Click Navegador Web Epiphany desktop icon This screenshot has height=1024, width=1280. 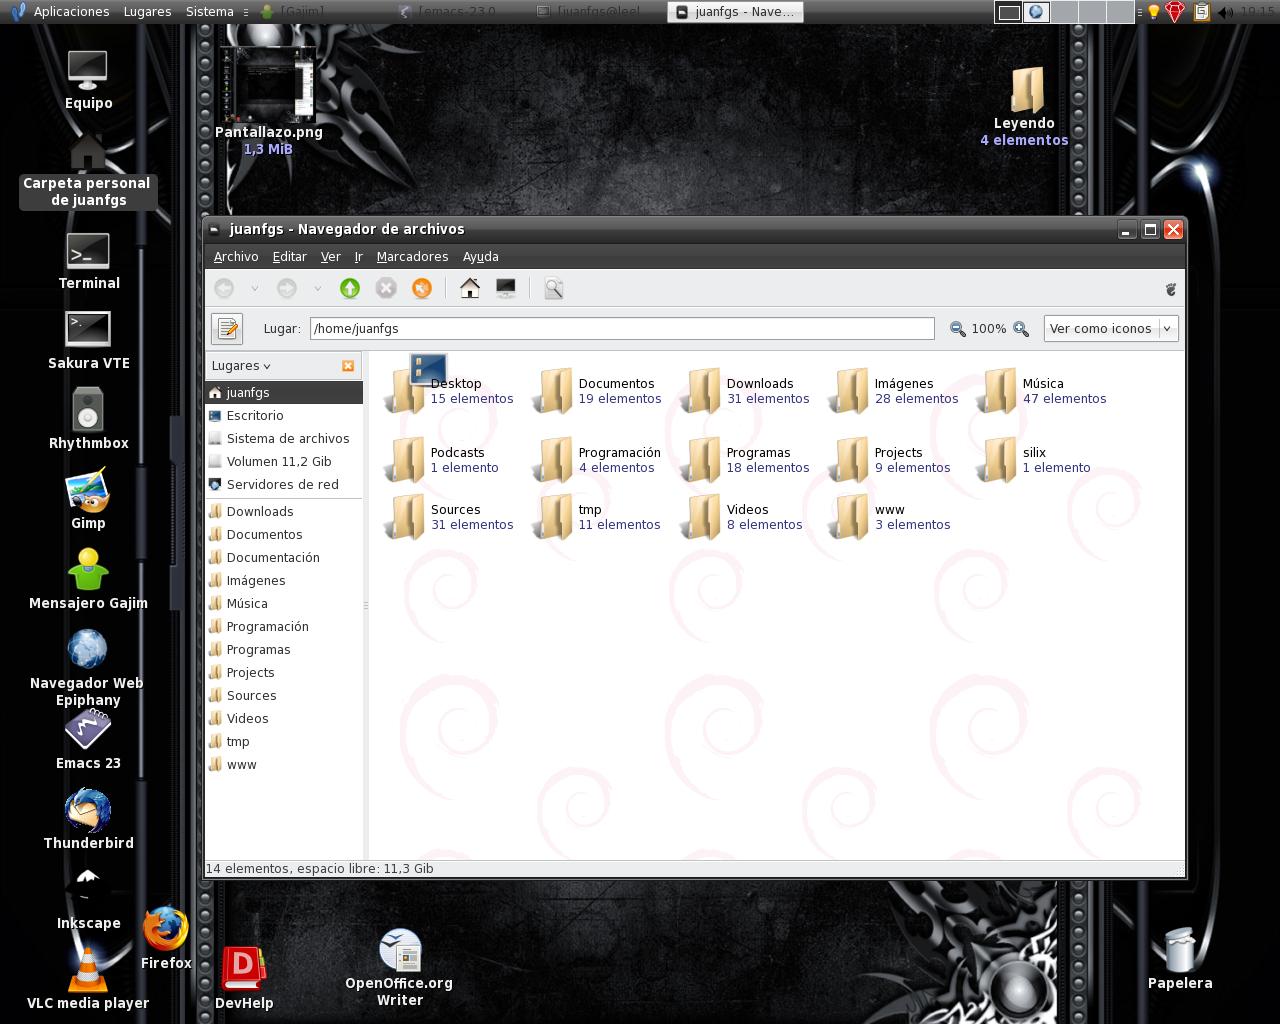(x=87, y=668)
